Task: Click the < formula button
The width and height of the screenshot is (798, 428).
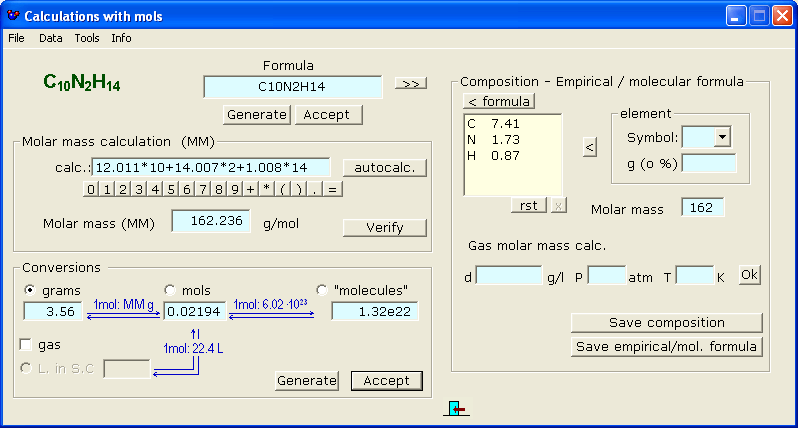Action: (499, 101)
